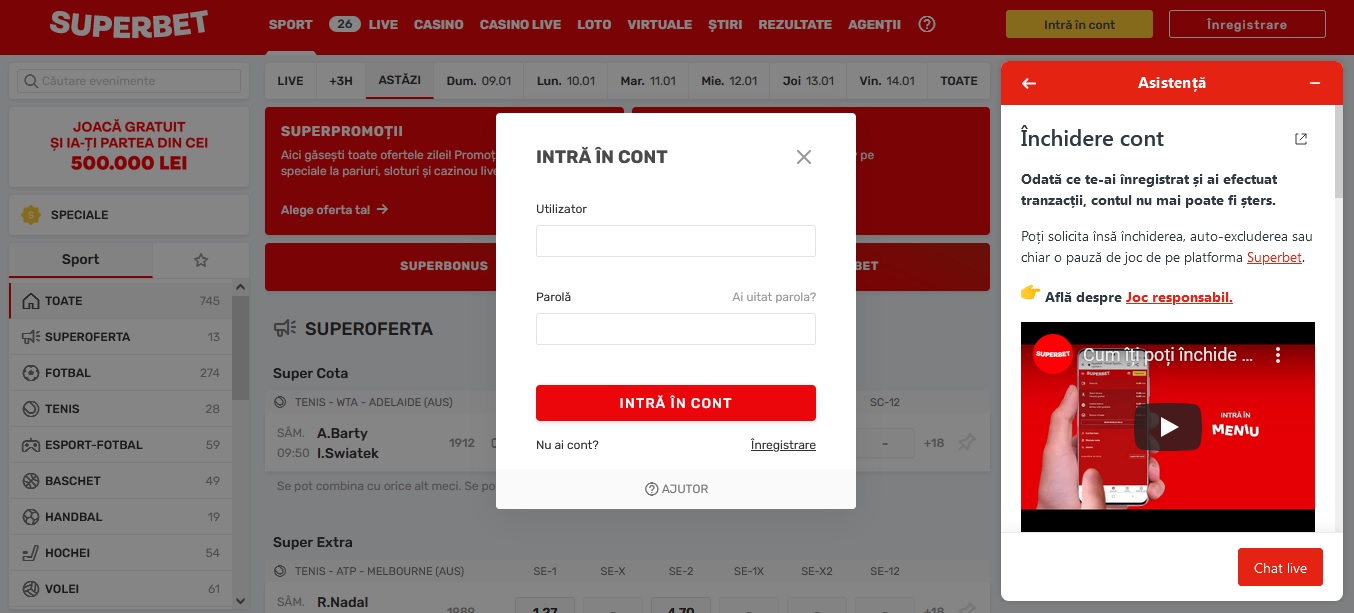Viewport: 1354px width, 613px height.
Task: Select the Mie. 12.01 date tab
Action: (x=729, y=81)
